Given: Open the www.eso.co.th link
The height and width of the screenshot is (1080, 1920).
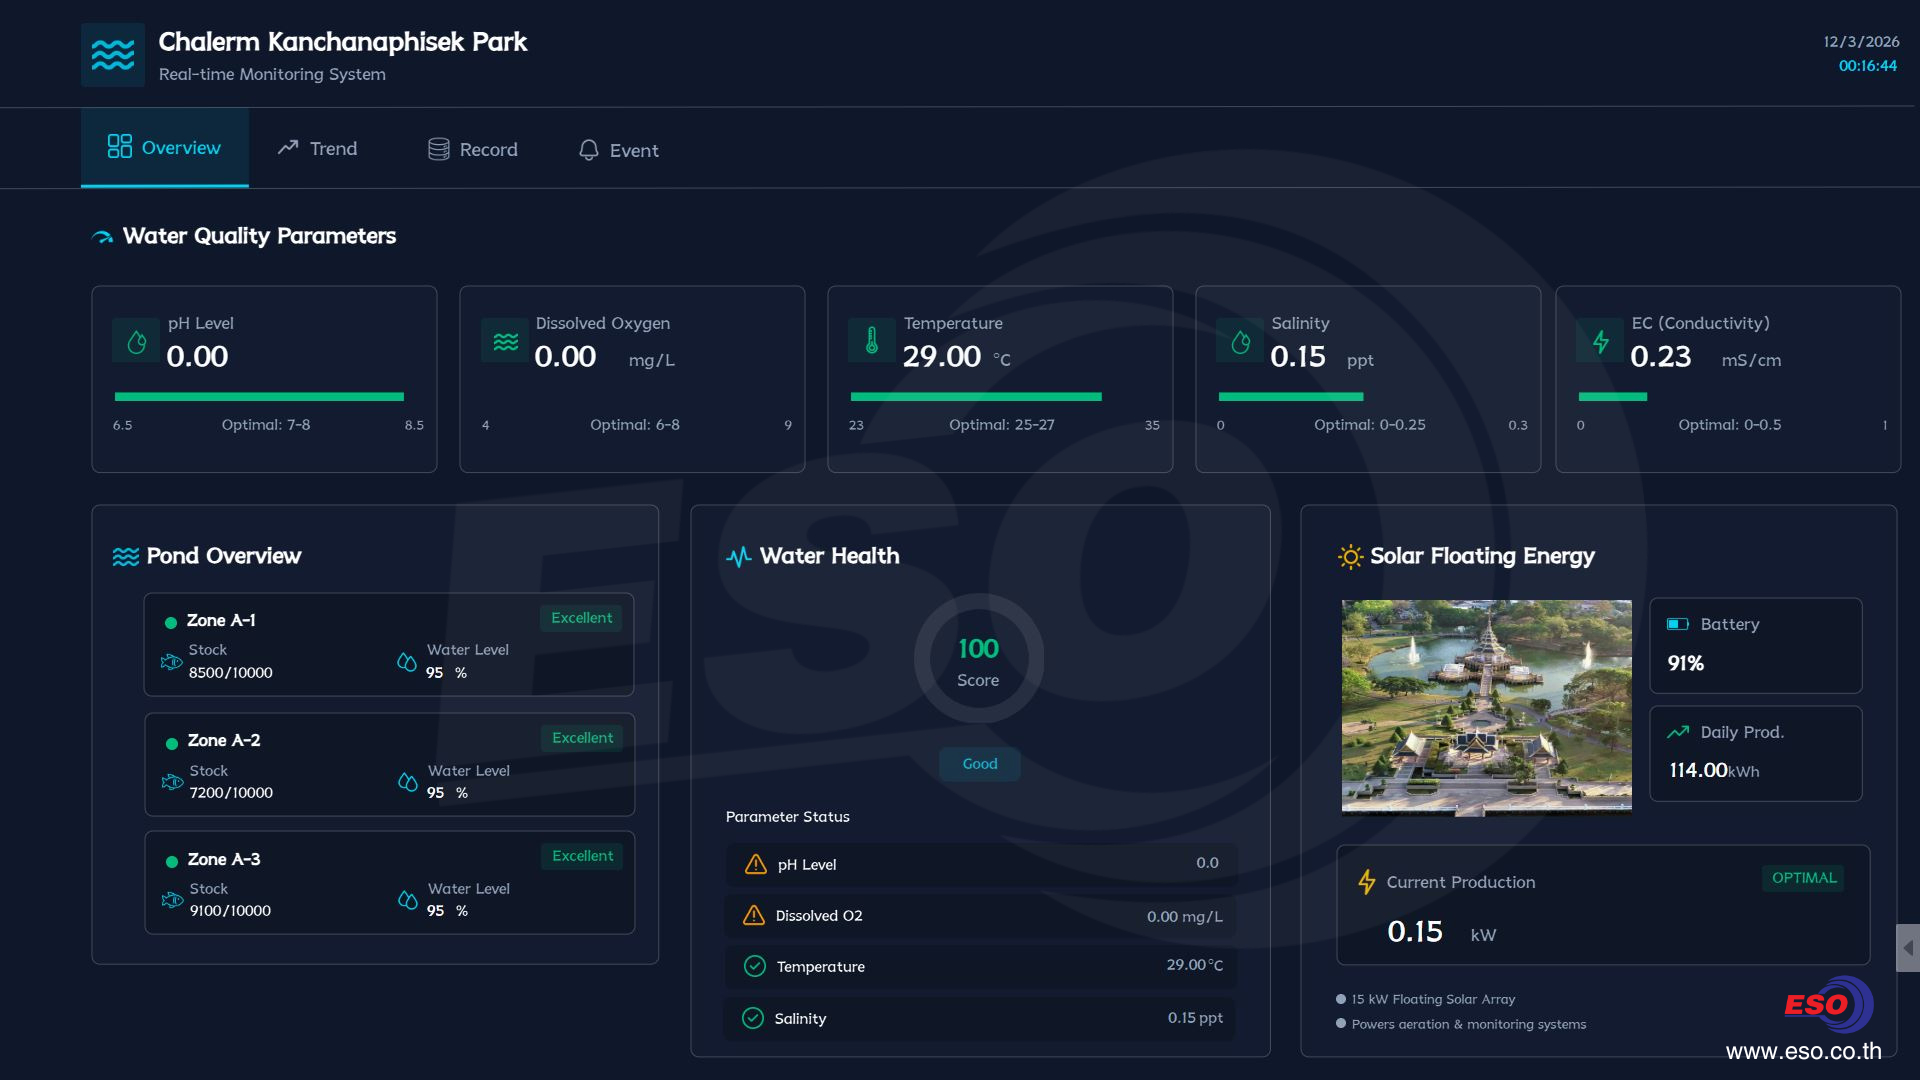Looking at the screenshot, I should coord(1803,1051).
